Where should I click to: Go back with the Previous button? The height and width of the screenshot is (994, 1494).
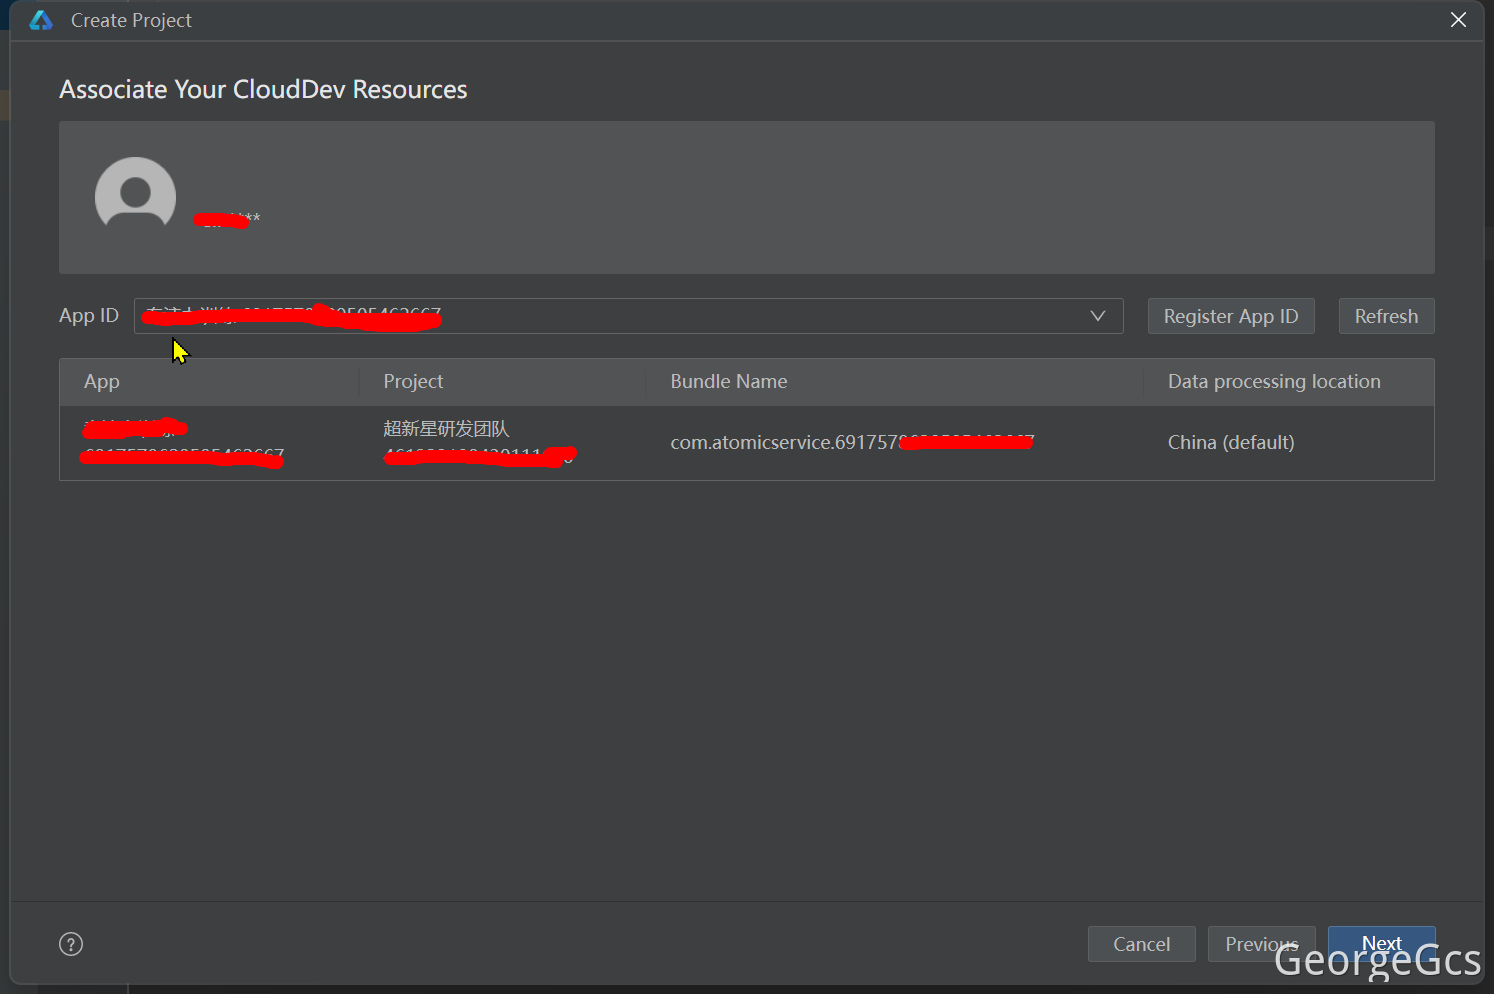1260,944
